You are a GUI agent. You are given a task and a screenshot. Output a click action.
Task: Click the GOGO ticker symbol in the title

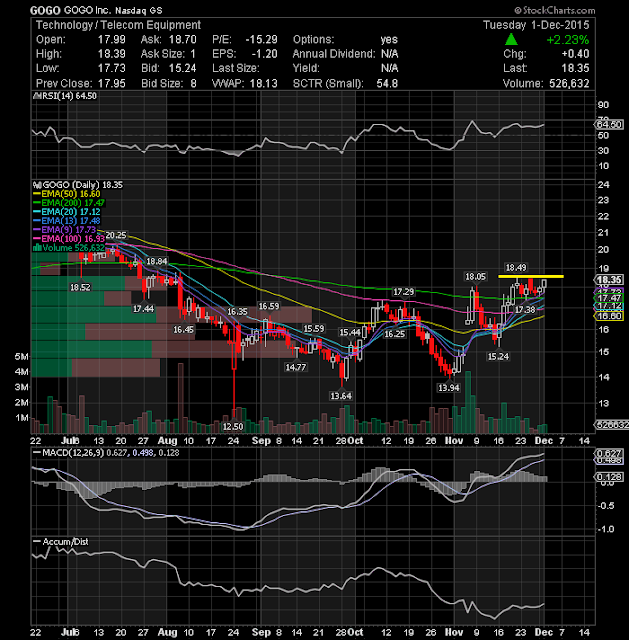pyautogui.click(x=45, y=10)
